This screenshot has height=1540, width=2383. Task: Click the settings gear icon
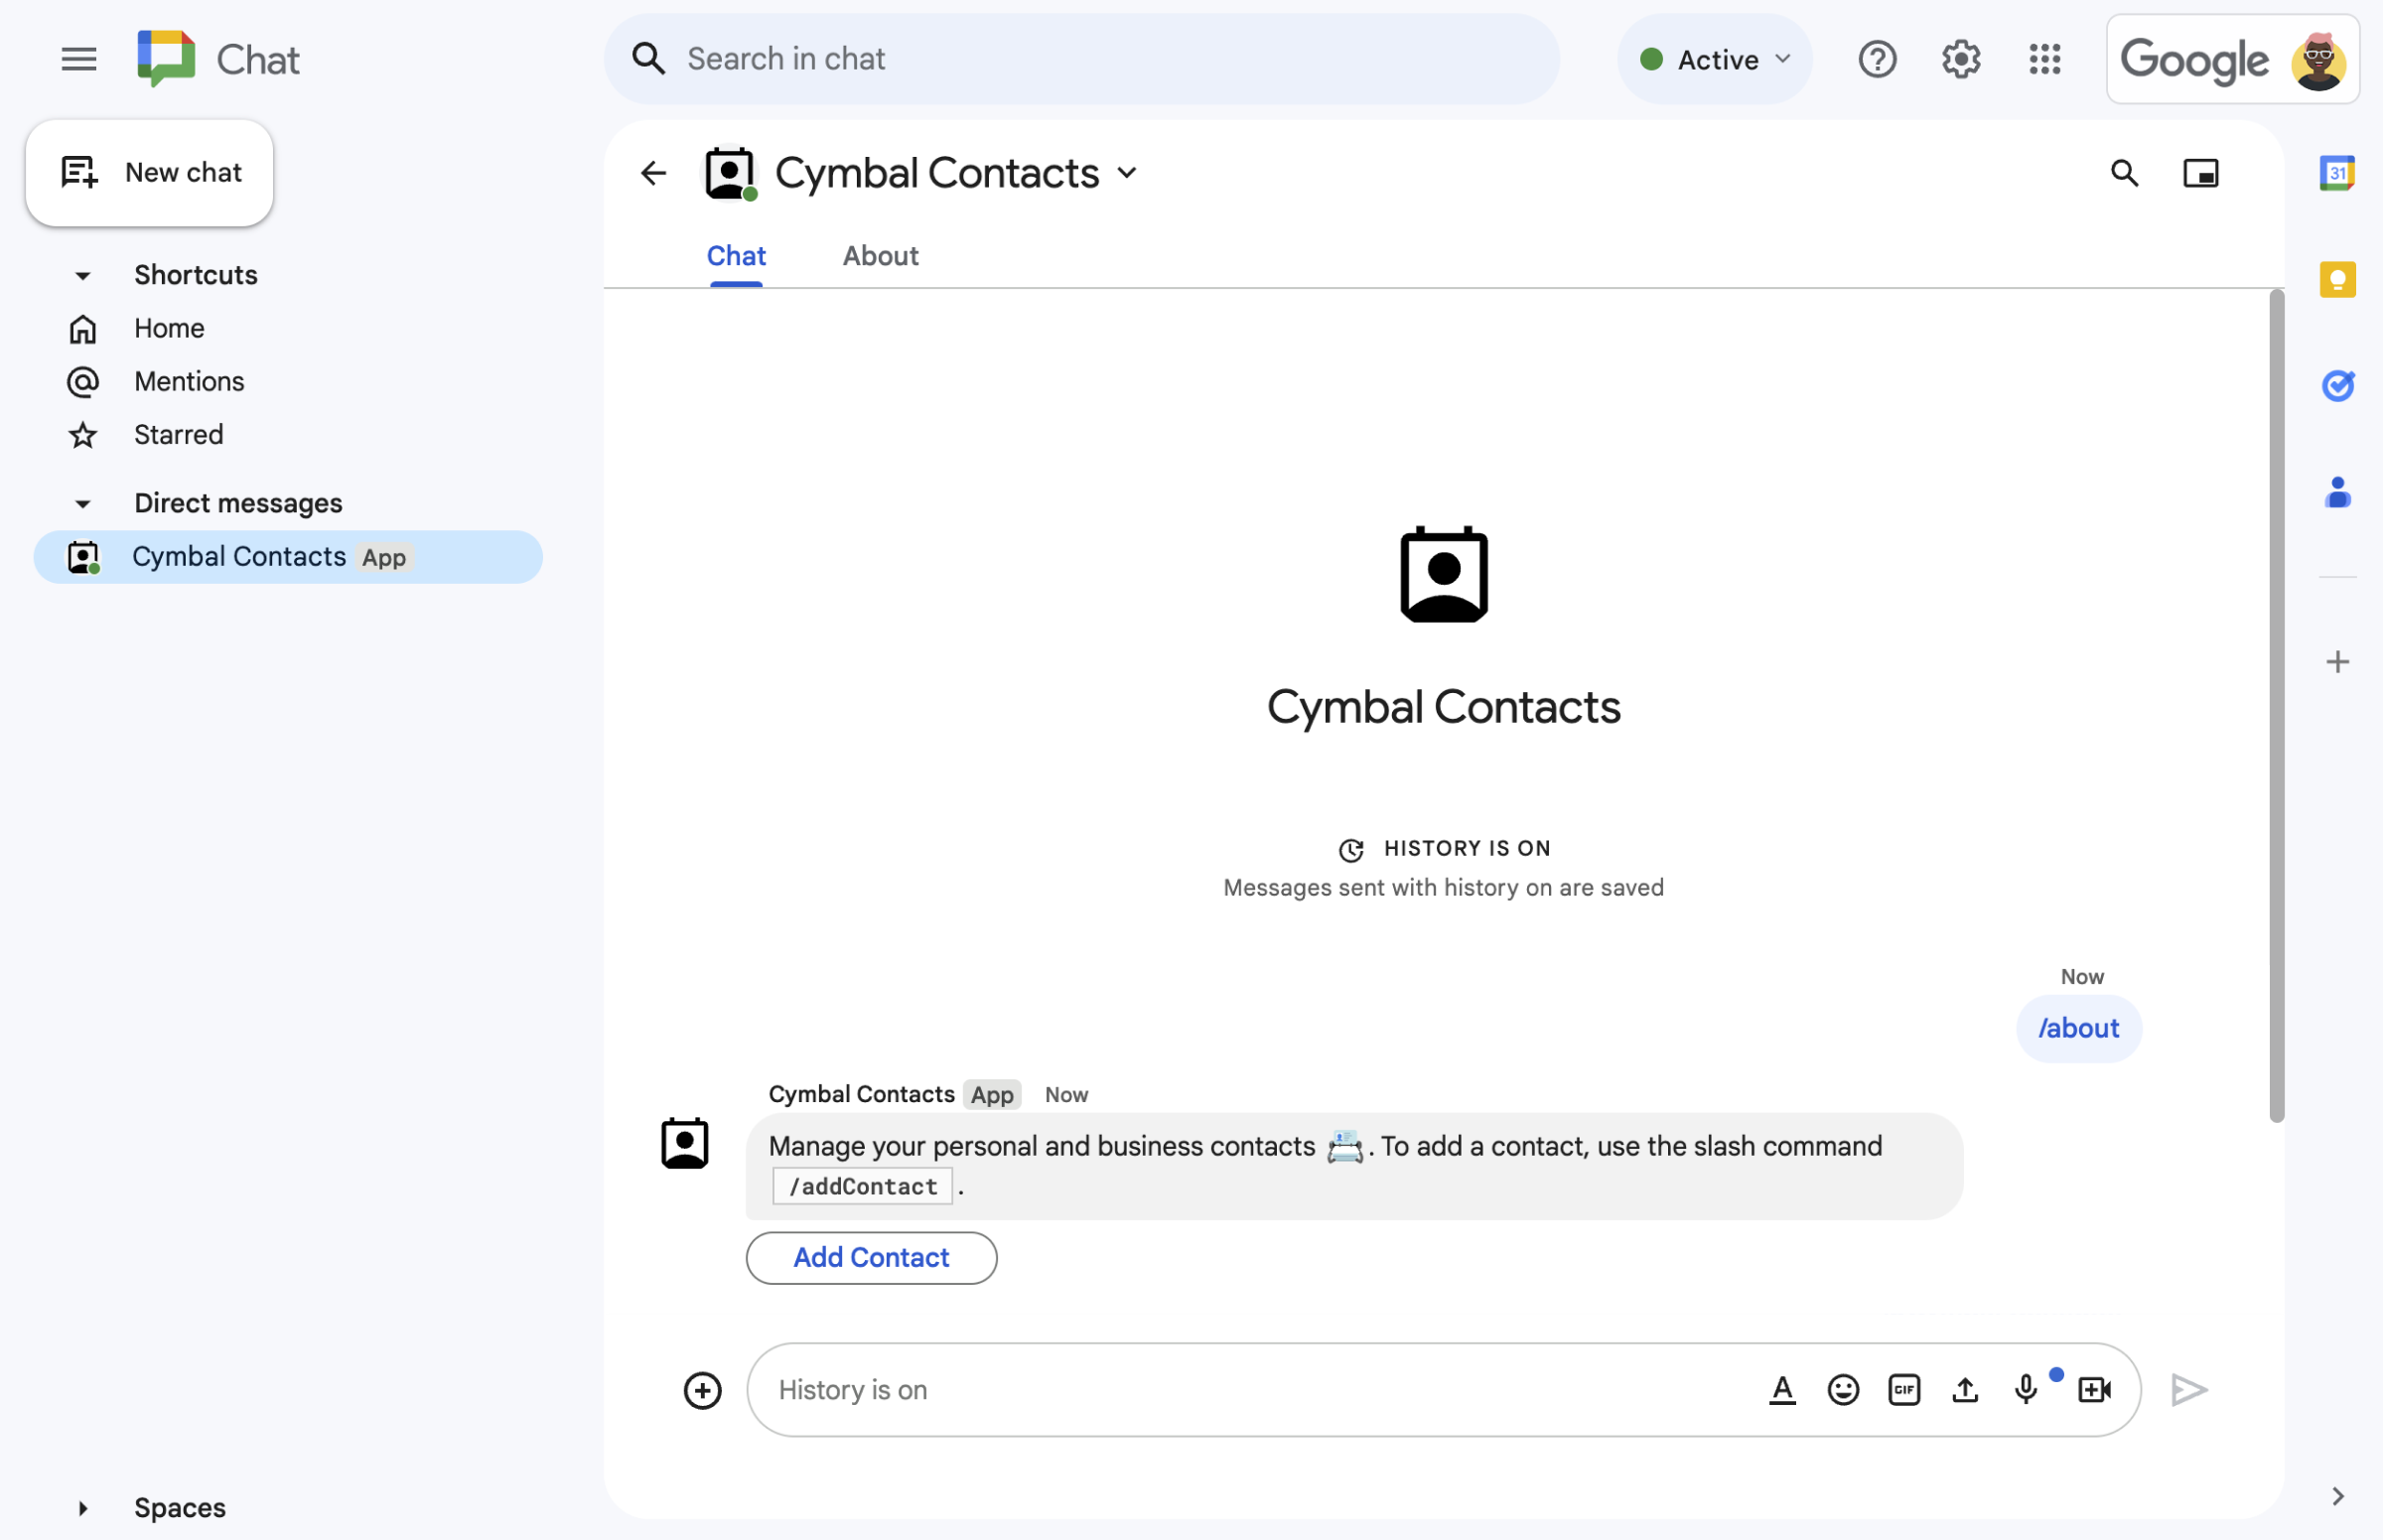1961,58
